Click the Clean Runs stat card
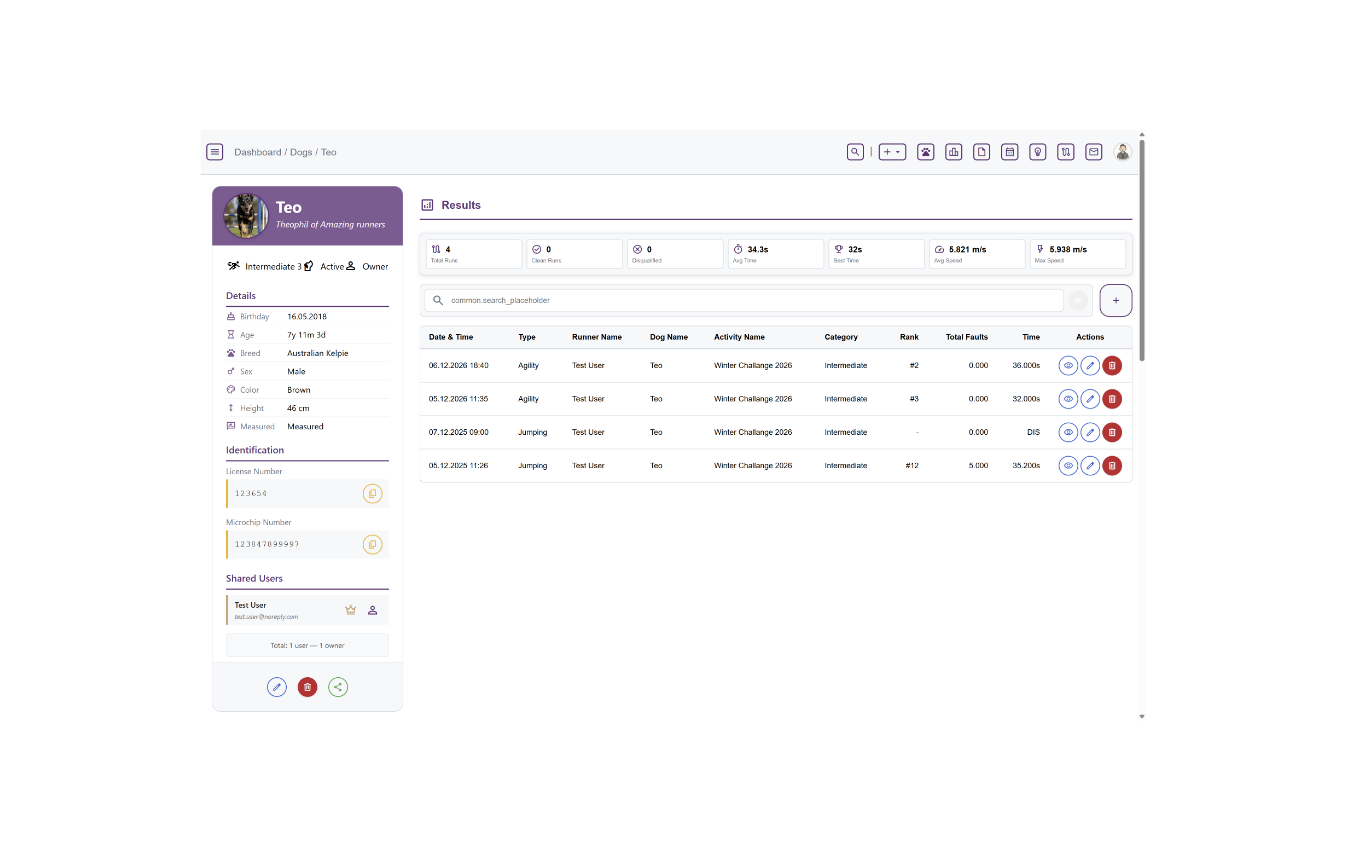 pos(574,254)
